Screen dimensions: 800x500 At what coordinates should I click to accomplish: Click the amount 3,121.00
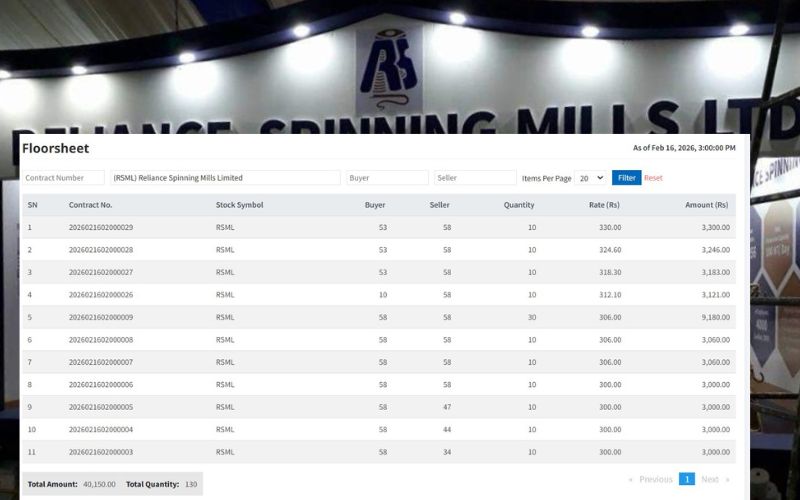pyautogui.click(x=716, y=294)
